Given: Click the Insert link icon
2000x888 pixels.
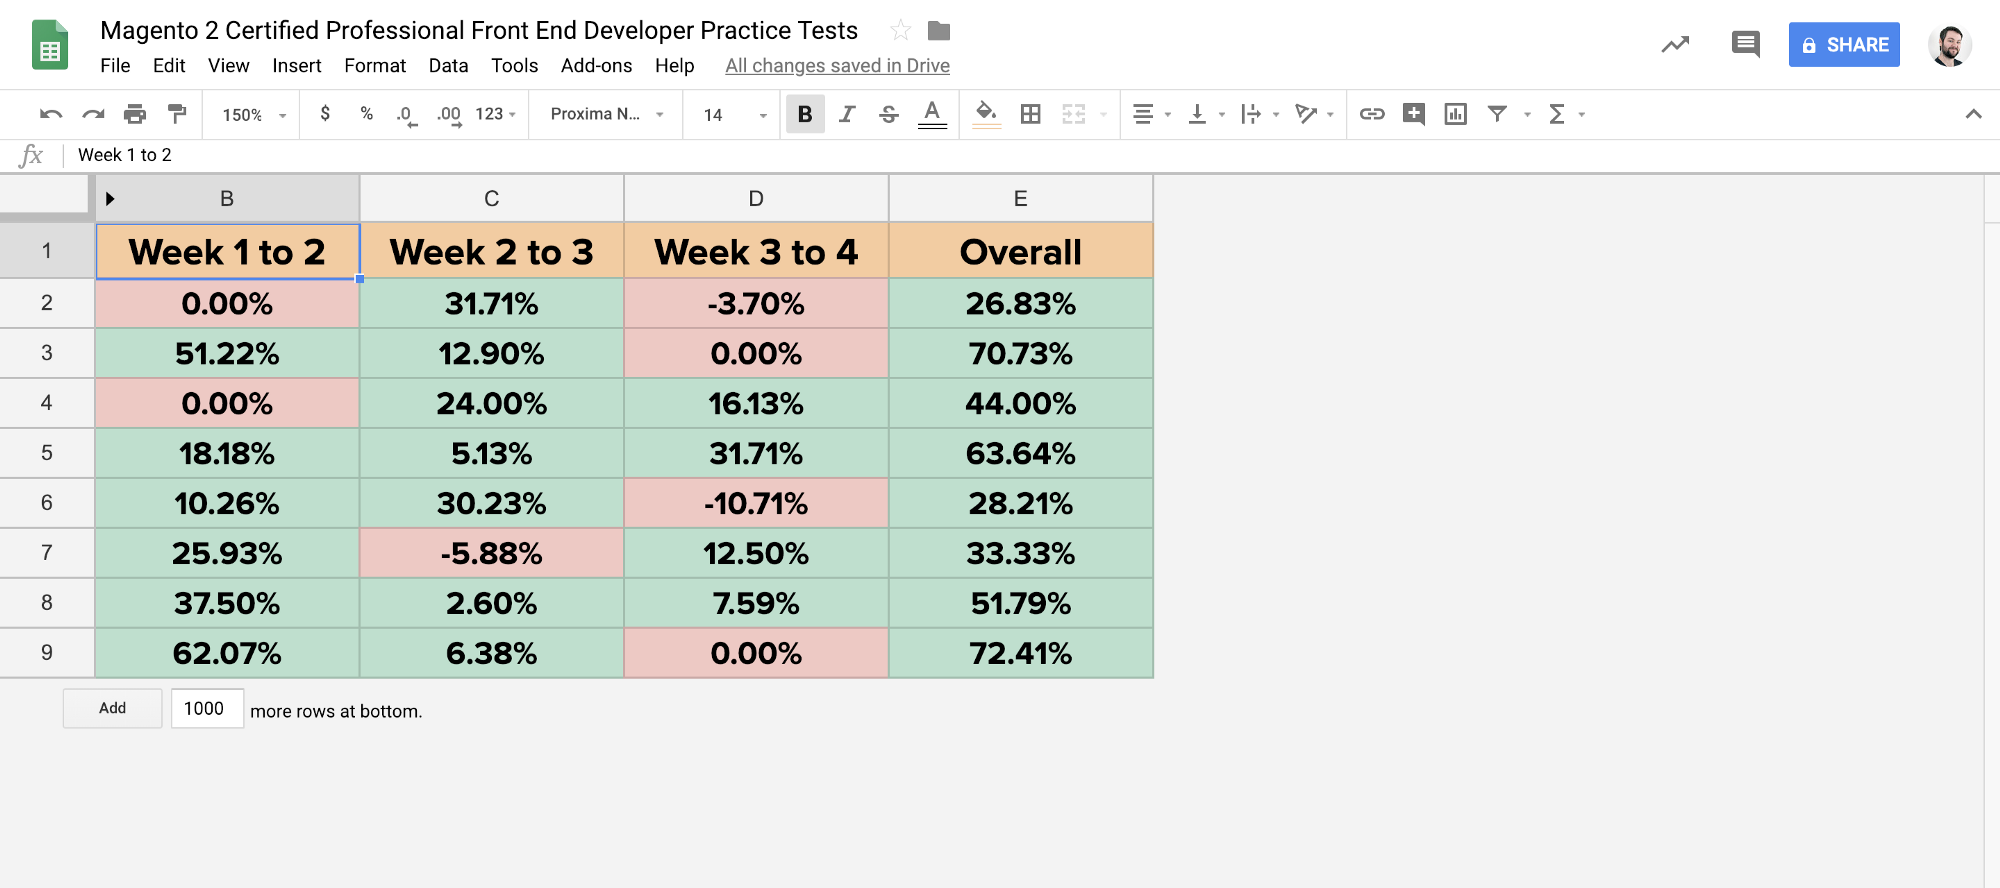Looking at the screenshot, I should 1372,114.
